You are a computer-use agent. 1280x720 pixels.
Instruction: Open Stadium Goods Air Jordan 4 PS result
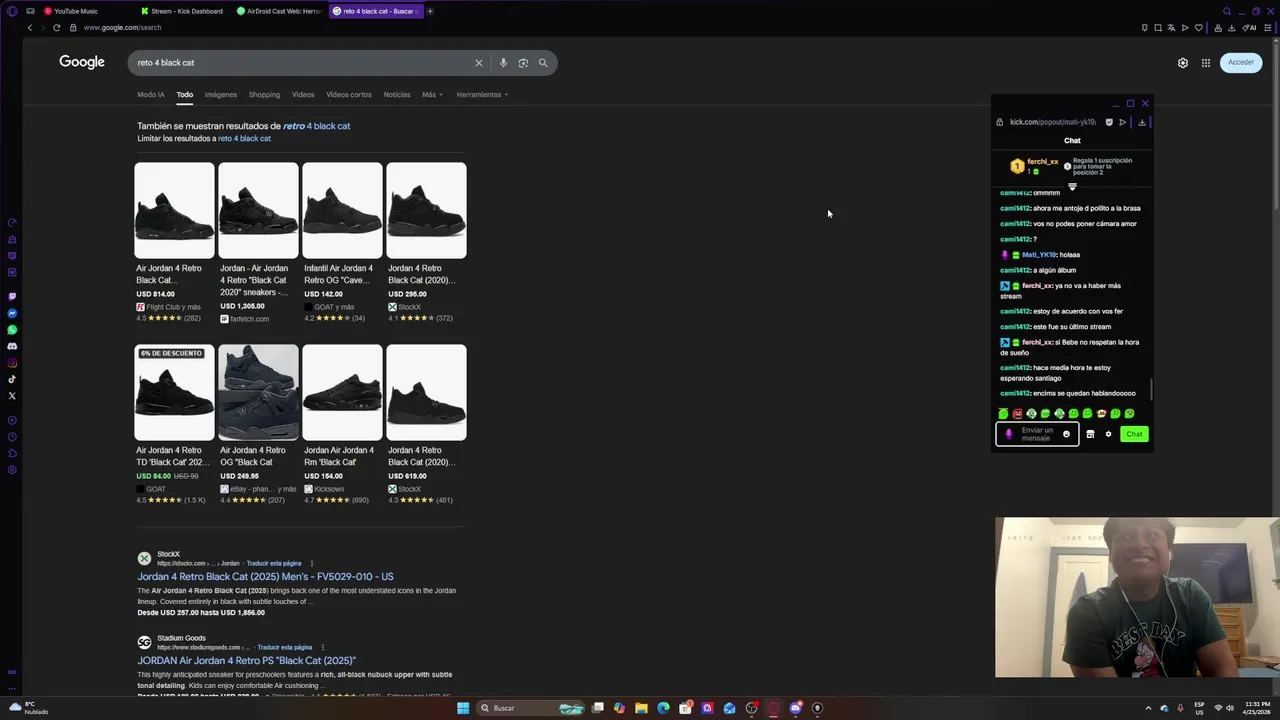246,661
